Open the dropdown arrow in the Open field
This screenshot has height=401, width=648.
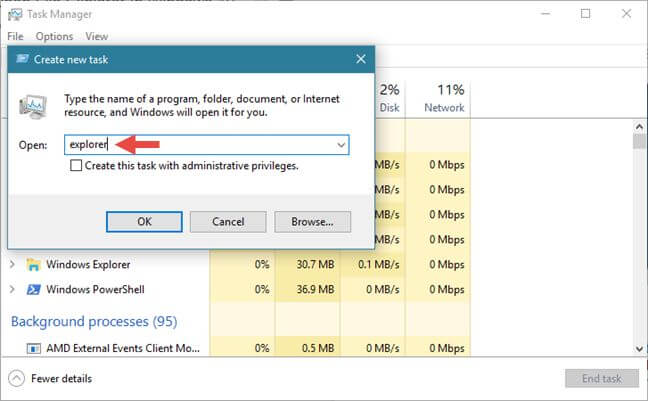click(341, 145)
